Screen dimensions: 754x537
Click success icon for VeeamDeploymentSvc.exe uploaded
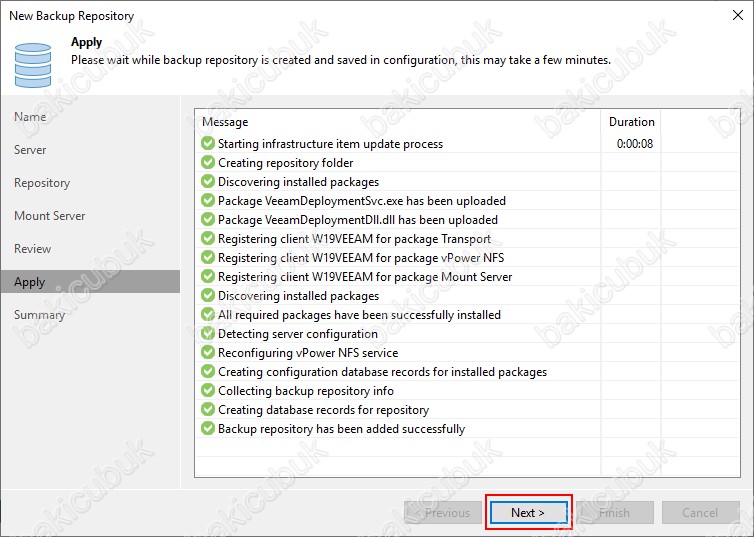208,200
